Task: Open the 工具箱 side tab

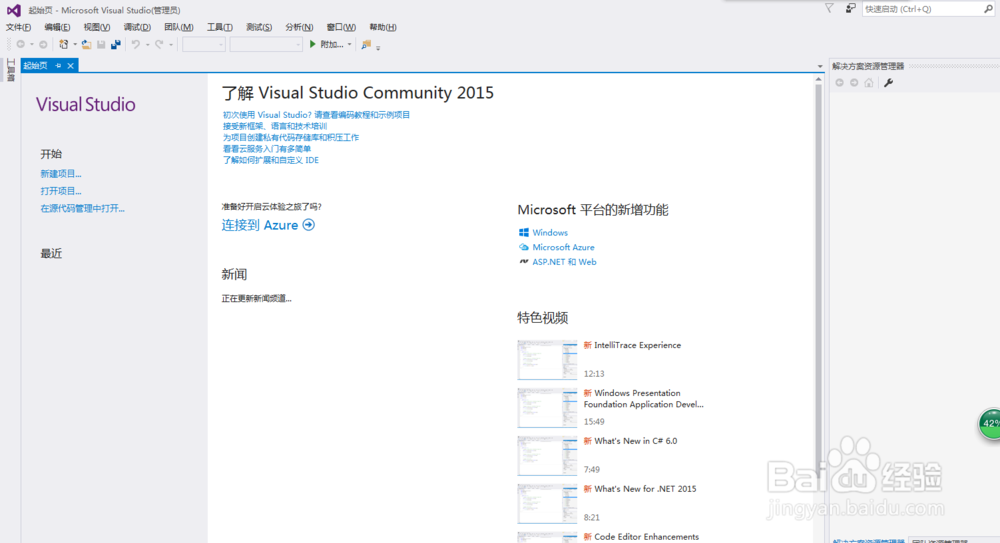Action: (10, 70)
